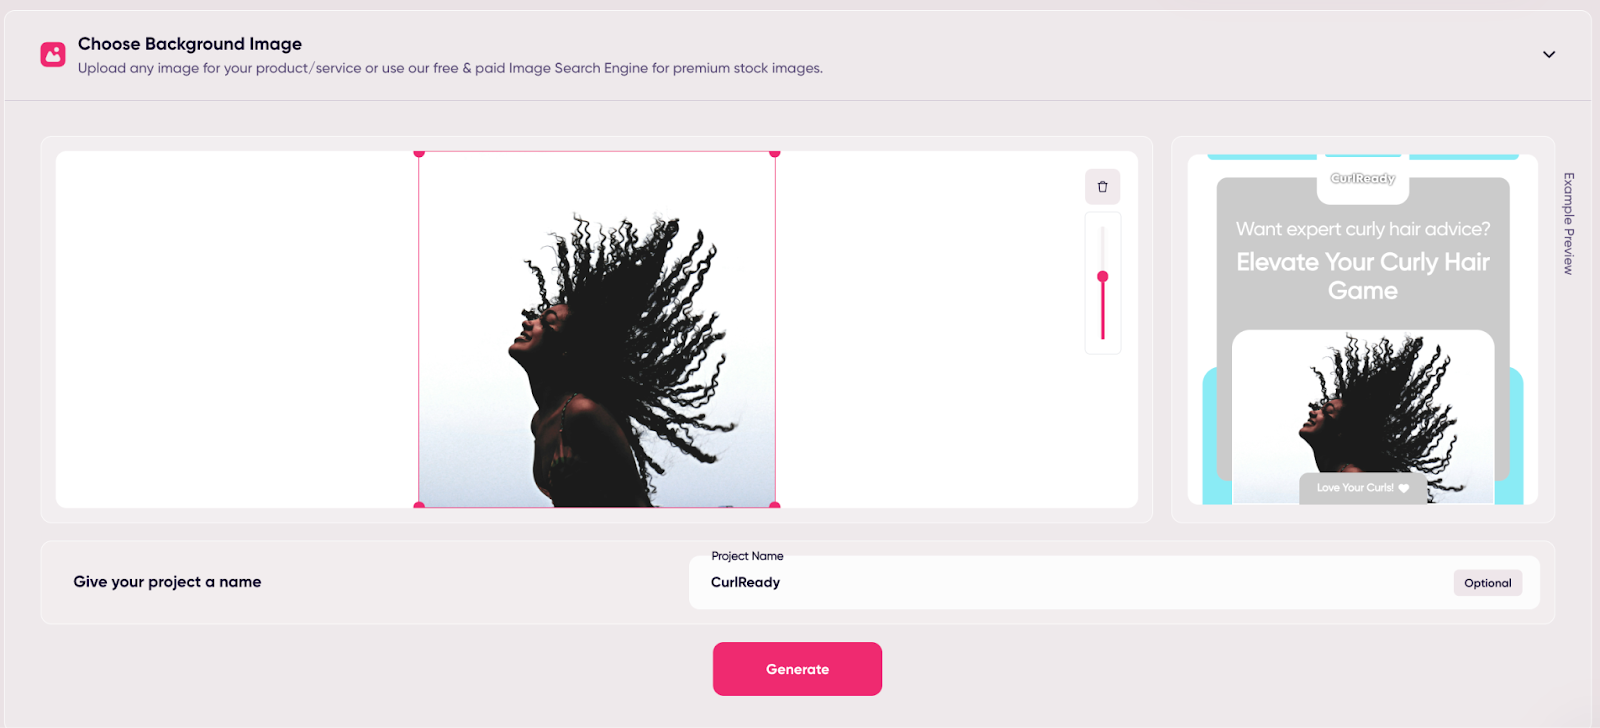Click the heart icon in preview button
Image resolution: width=1600 pixels, height=728 pixels.
[1404, 488]
